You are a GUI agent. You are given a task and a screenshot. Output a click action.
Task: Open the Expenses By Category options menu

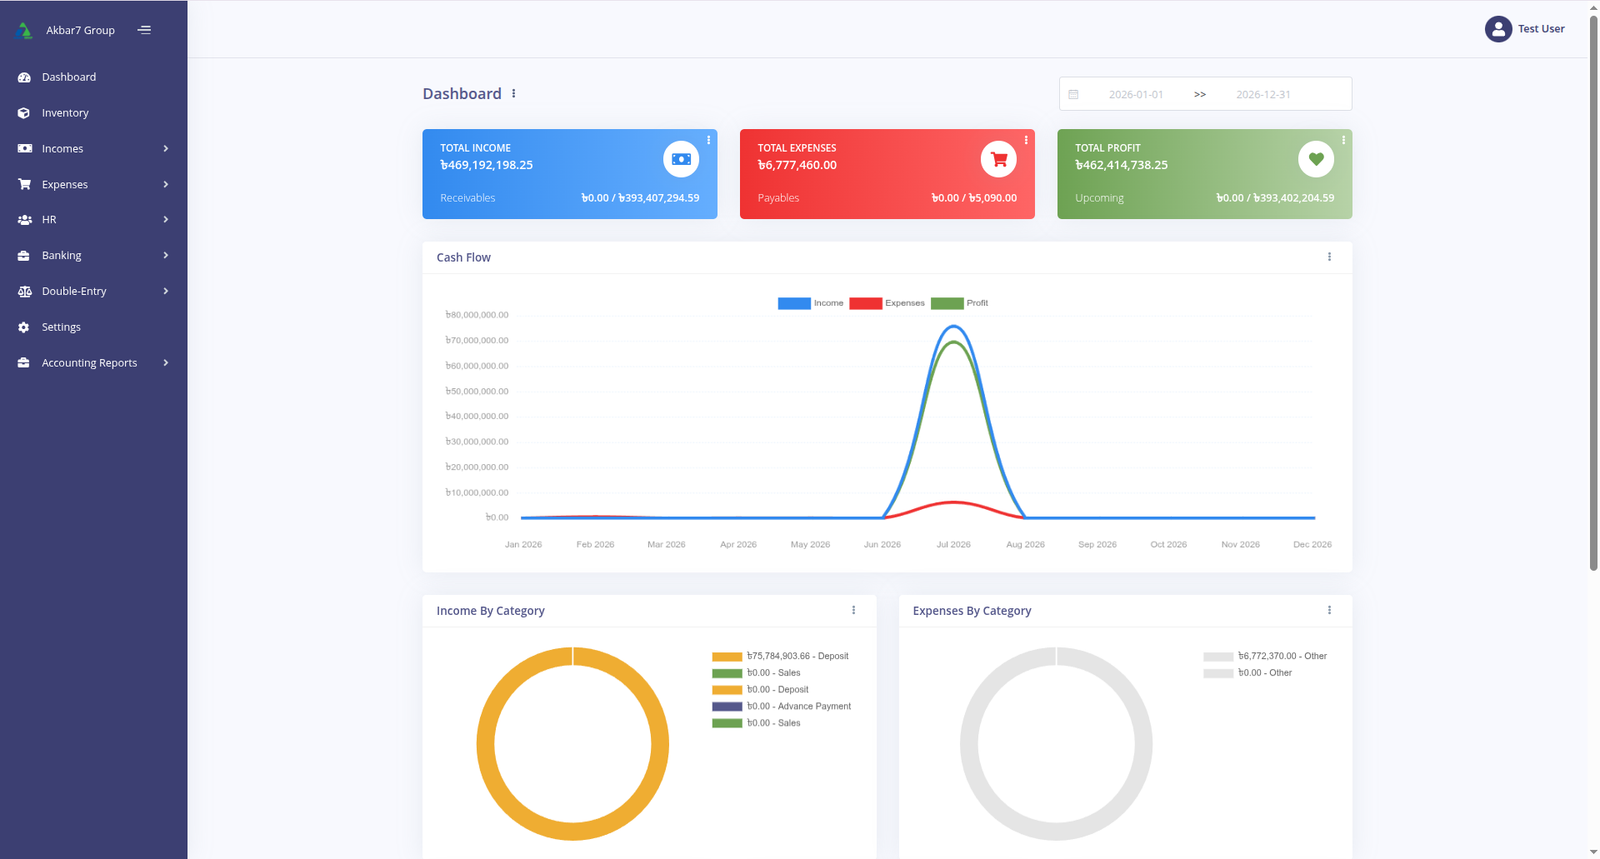[x=1329, y=610]
